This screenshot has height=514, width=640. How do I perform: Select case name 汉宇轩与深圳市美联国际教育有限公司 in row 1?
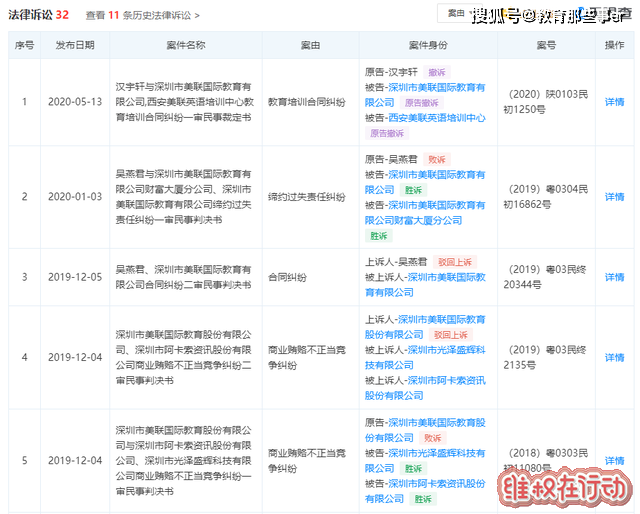pos(184,102)
